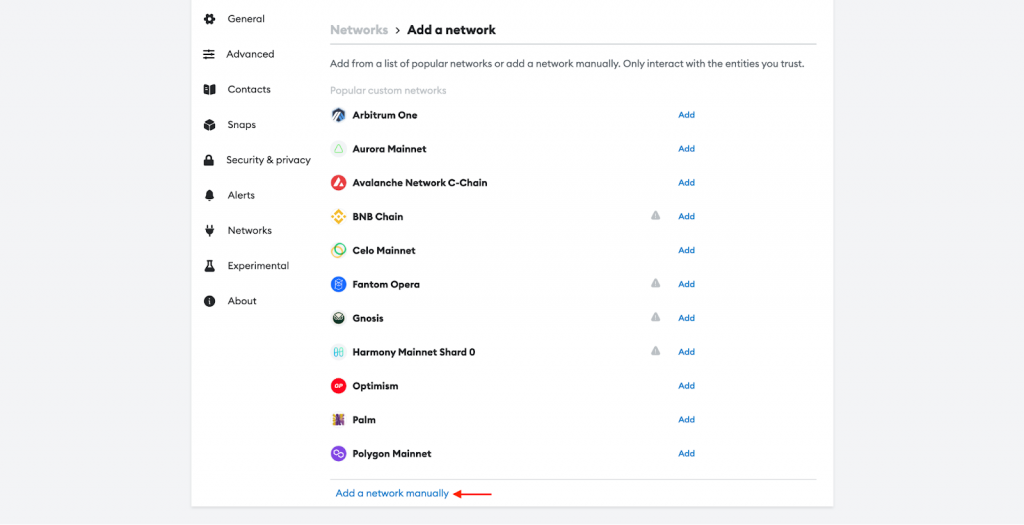This screenshot has width=1024, height=525.
Task: Add the Celo Mainnet network
Action: pyautogui.click(x=686, y=251)
